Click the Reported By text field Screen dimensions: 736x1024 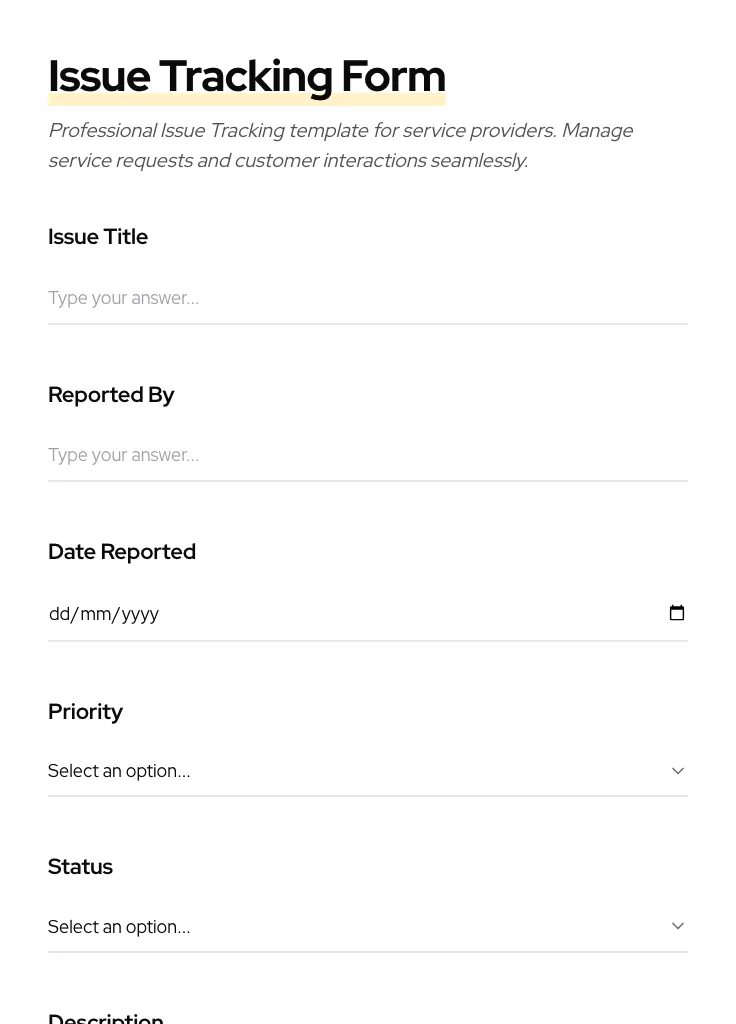pyautogui.click(x=368, y=454)
